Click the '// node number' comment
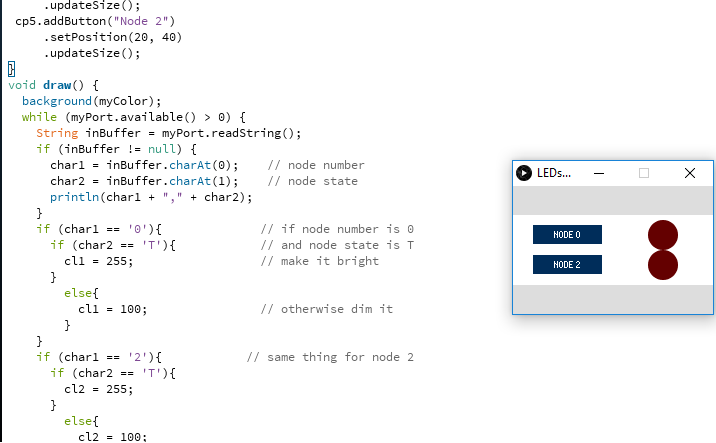Image resolution: width=716 pixels, height=443 pixels. click(x=316, y=165)
